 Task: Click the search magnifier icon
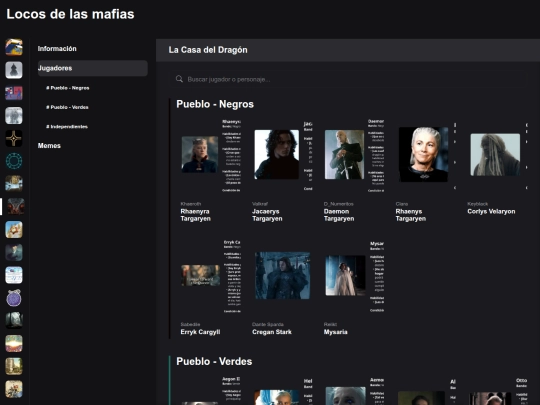coord(179,79)
